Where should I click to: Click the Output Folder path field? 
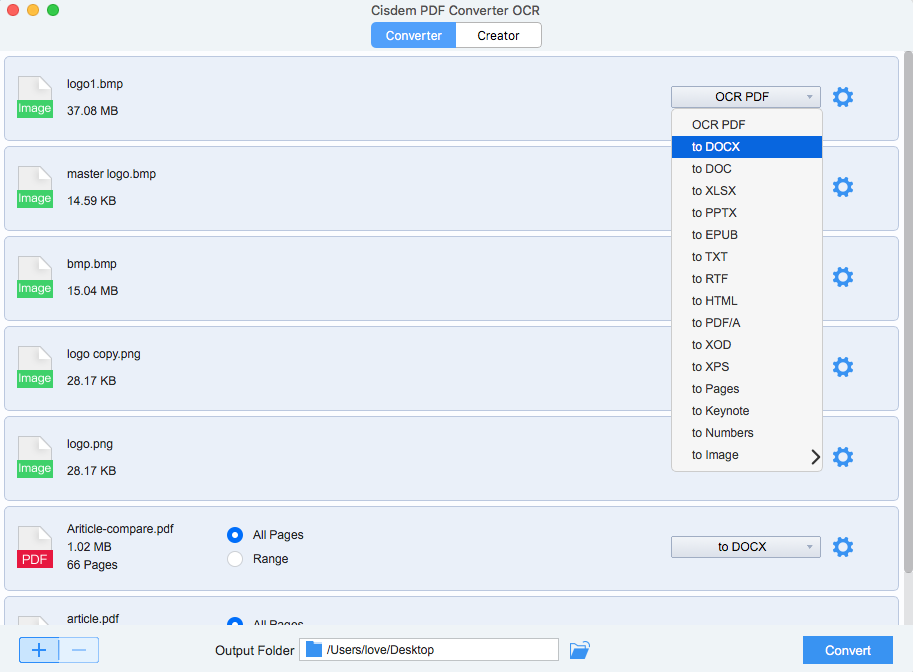point(428,650)
